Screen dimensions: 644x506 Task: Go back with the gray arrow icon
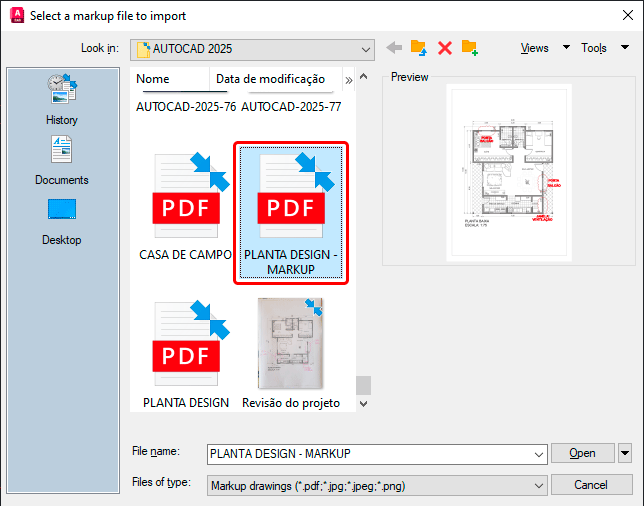[x=394, y=48]
